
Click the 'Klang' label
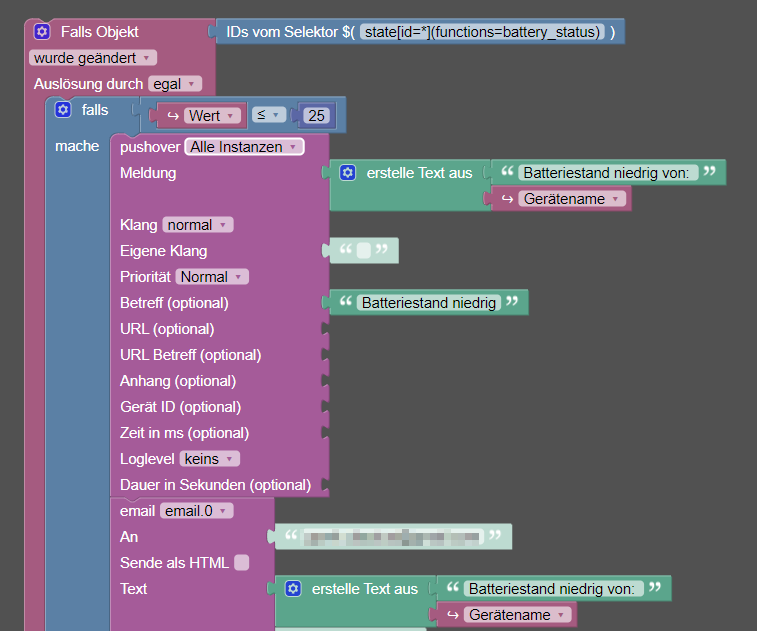point(139,225)
